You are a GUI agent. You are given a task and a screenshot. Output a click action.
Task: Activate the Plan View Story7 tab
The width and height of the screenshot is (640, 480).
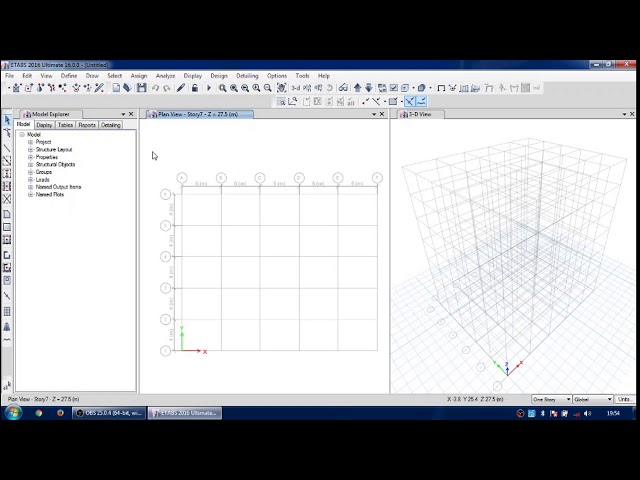pyautogui.click(x=198, y=114)
